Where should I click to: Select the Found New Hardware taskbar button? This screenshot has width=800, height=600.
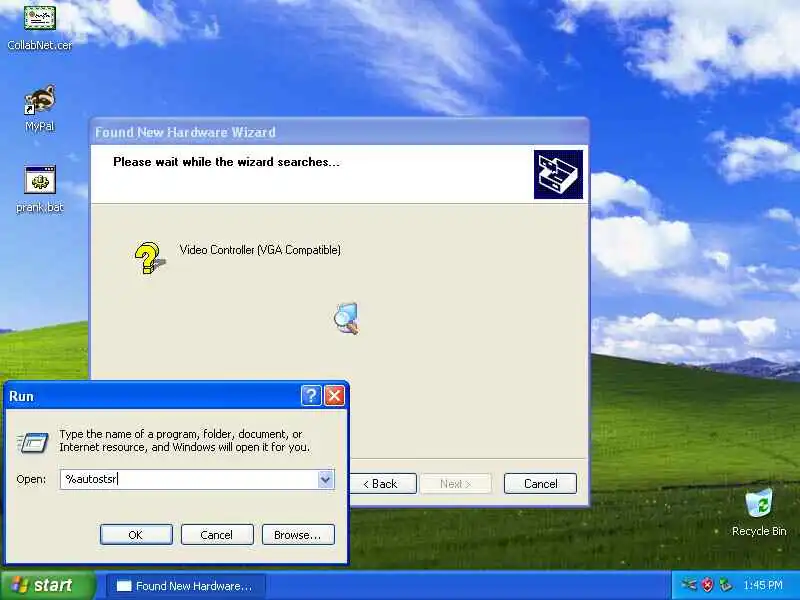pyautogui.click(x=186, y=586)
